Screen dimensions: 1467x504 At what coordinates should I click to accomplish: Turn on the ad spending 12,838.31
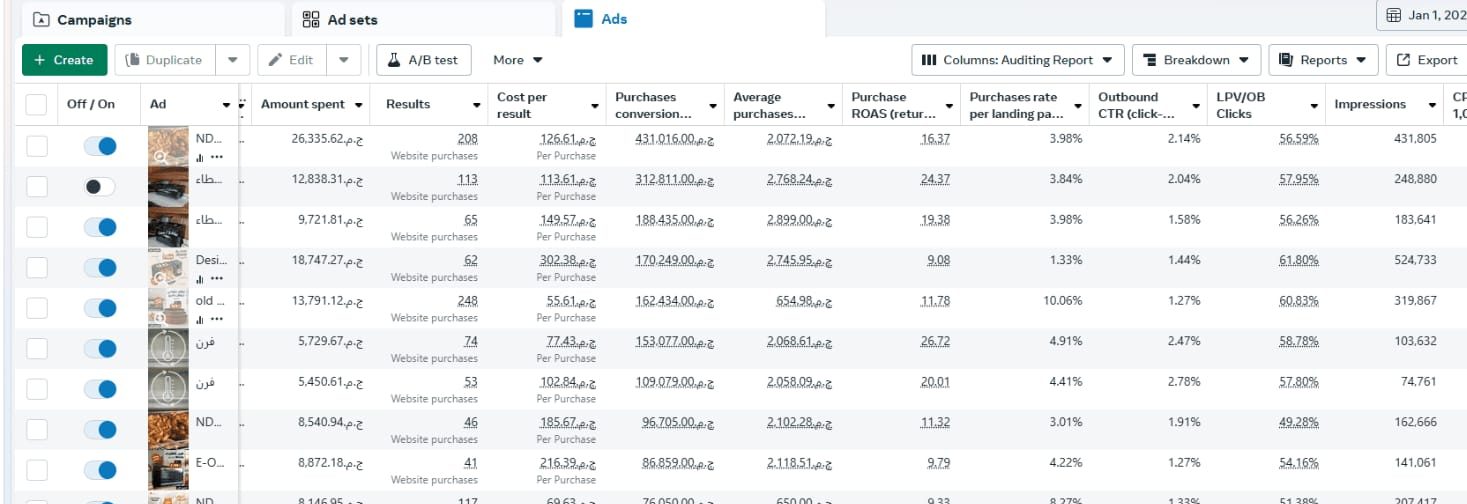pos(100,187)
